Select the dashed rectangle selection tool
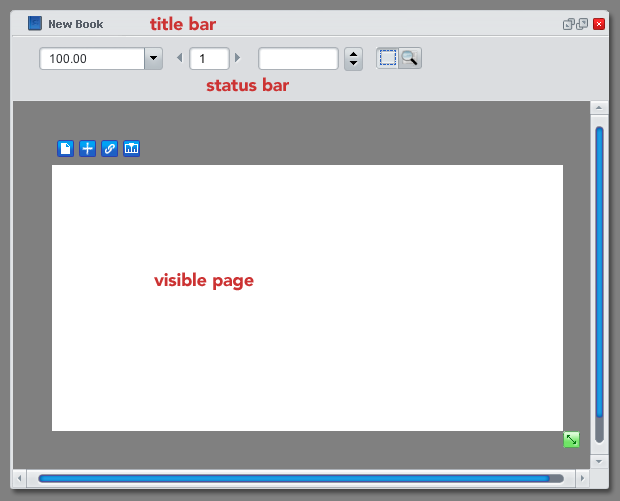620x501 pixels. [388, 58]
